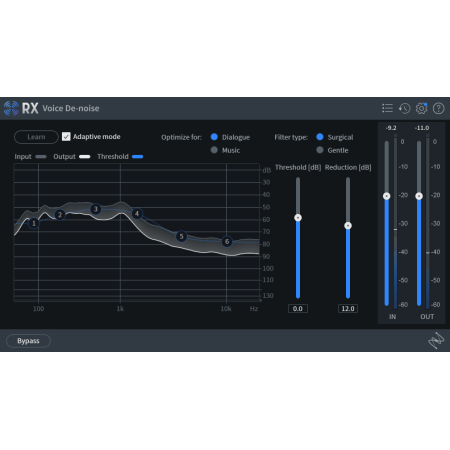Click the Output legend label
The height and width of the screenshot is (450, 450).
point(64,157)
